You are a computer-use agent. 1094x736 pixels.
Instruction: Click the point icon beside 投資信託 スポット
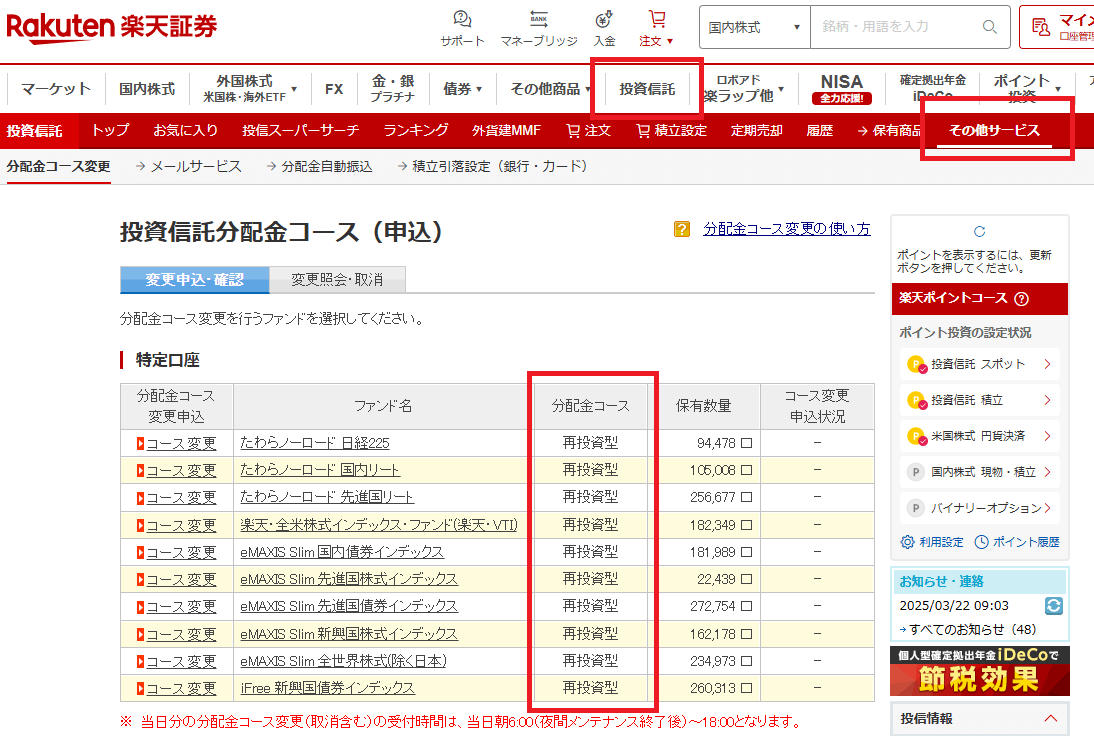click(x=916, y=364)
